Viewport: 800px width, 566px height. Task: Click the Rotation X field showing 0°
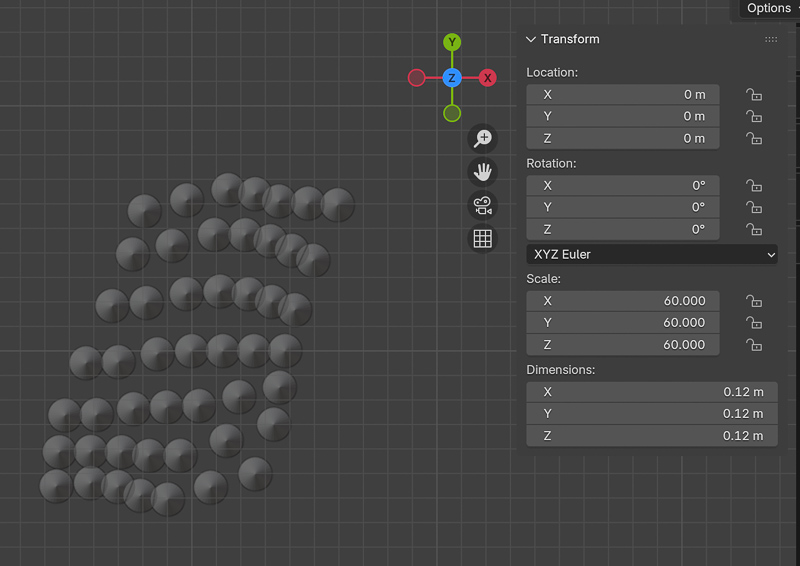(622, 186)
